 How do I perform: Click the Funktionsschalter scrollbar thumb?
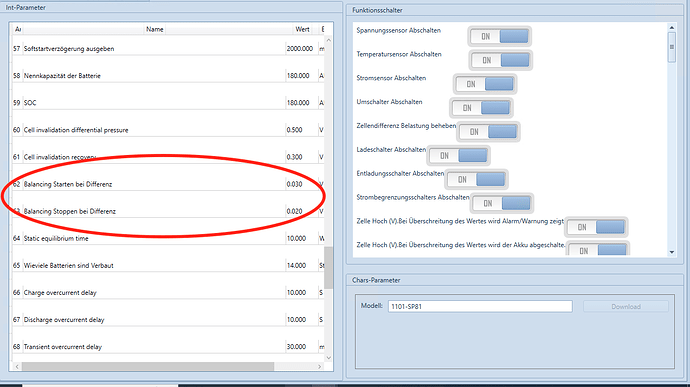(x=672, y=48)
